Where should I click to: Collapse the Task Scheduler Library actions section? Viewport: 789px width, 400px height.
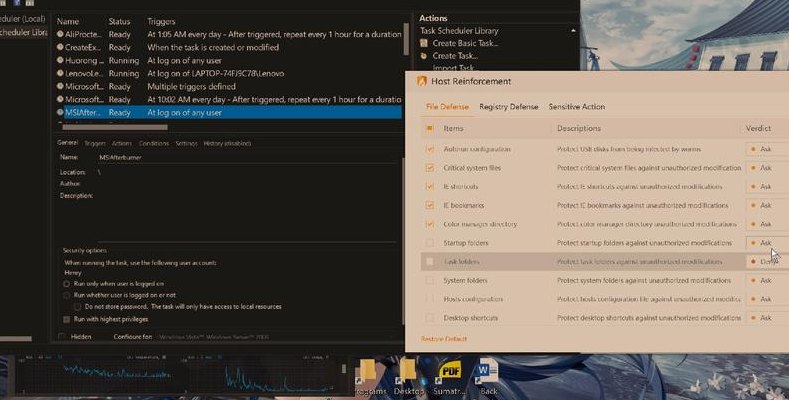573,31
